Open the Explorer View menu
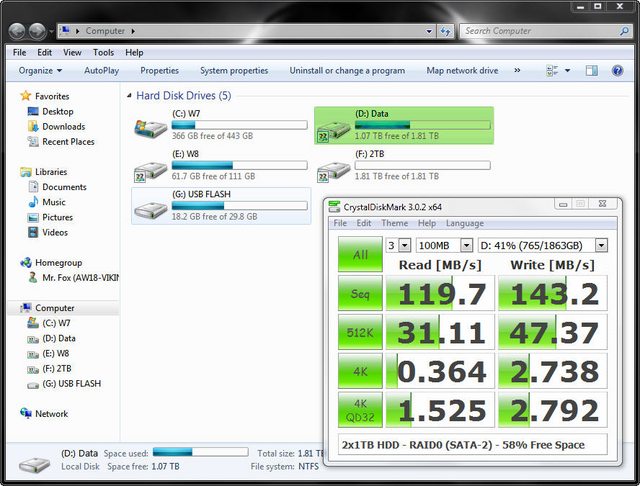 tap(72, 52)
